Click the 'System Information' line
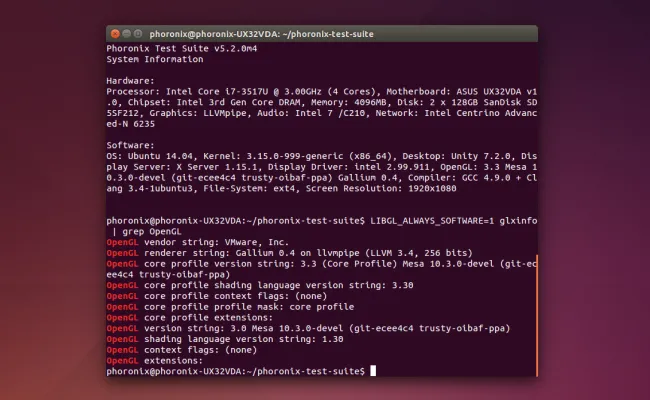Viewport: 650px width, 400px height. click(x=155, y=59)
